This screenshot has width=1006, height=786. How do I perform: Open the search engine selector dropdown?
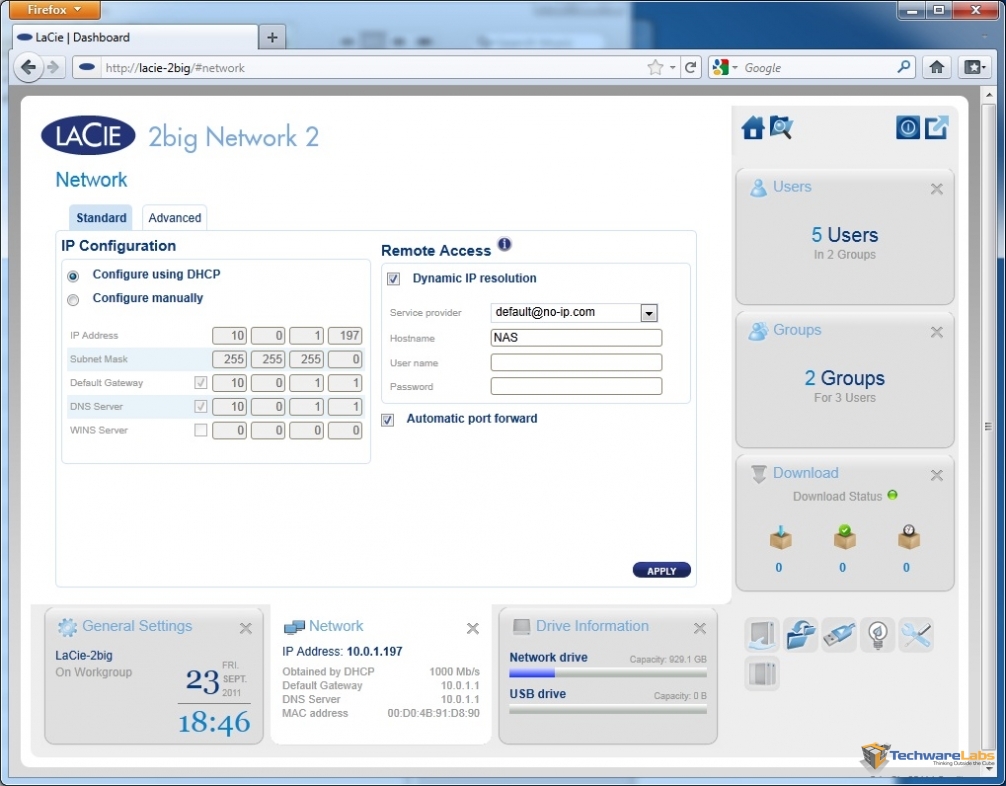click(x=735, y=67)
